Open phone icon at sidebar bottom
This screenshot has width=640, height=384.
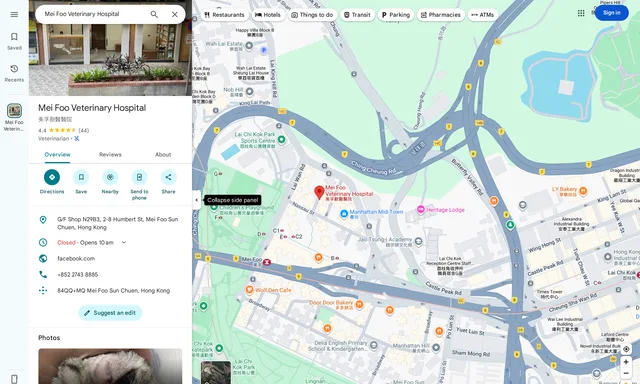click(x=14, y=379)
